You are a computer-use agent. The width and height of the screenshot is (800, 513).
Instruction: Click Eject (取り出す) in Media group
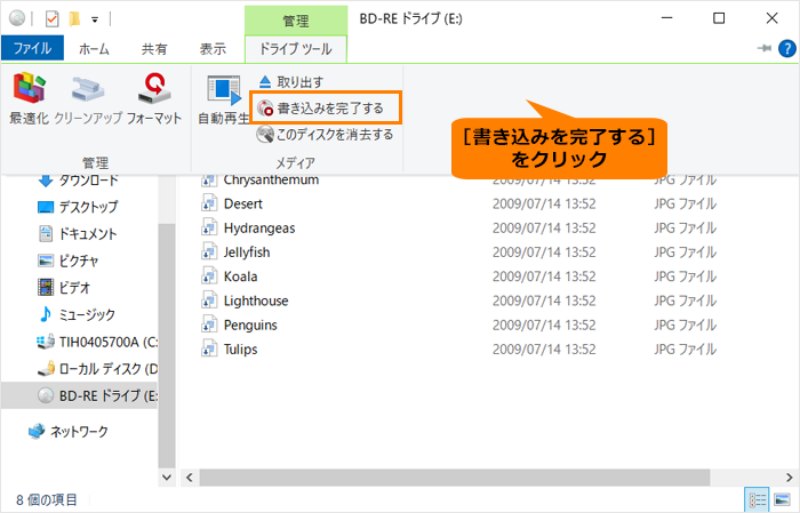coord(291,82)
